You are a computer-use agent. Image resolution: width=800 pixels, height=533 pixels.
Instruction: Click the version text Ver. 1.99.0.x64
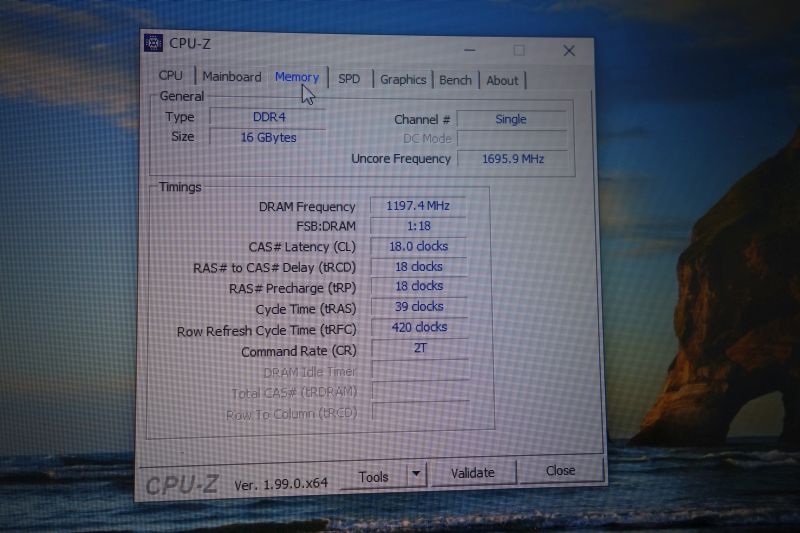281,484
